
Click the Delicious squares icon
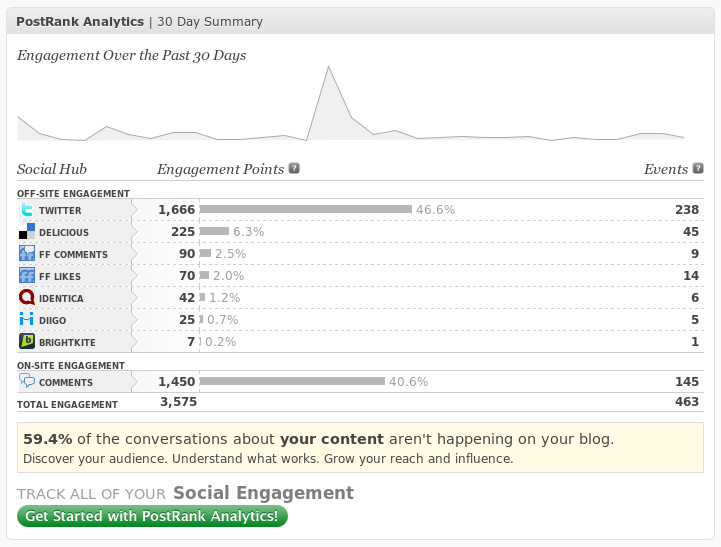27,231
